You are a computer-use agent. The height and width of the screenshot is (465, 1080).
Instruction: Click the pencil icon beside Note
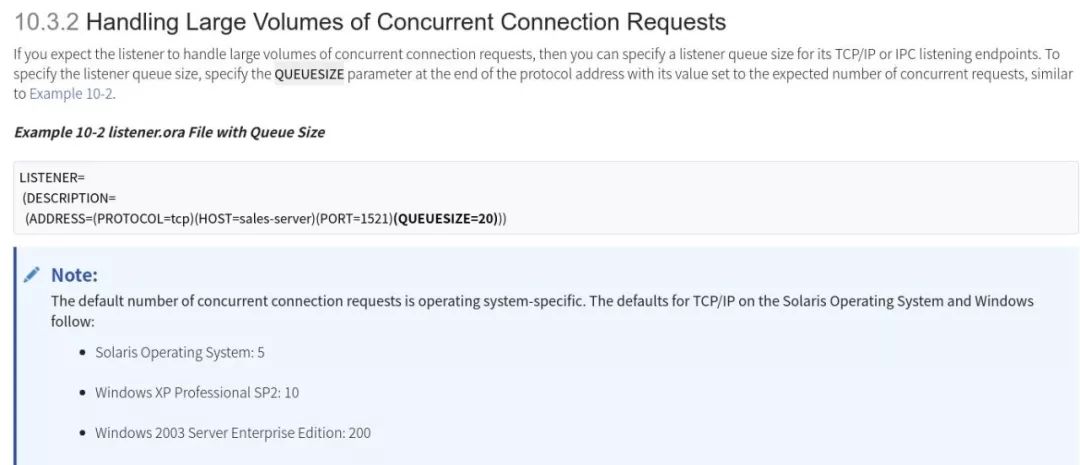coord(32,275)
